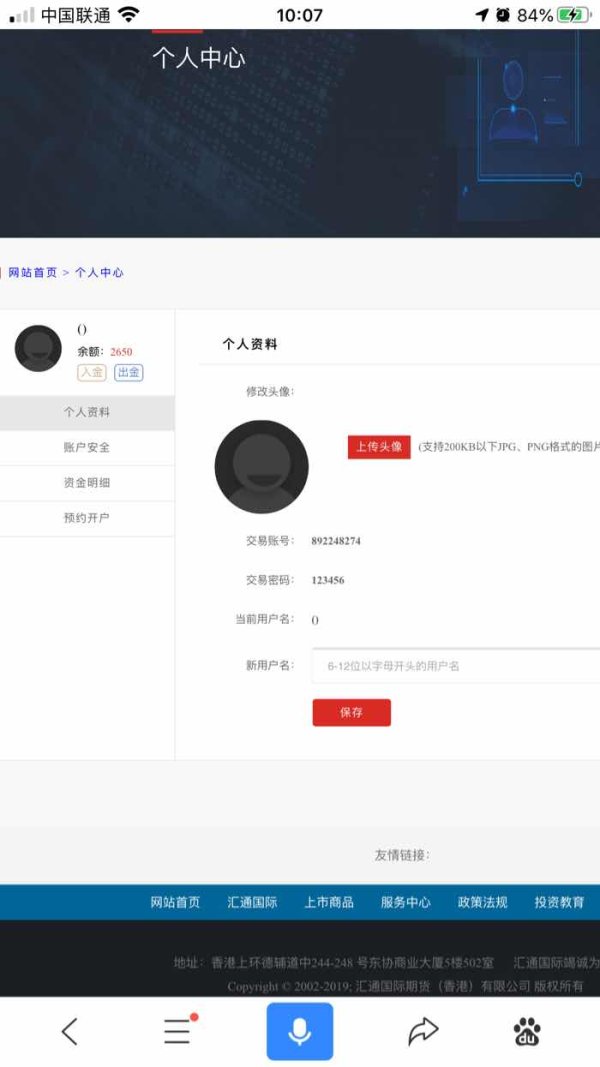The image size is (600, 1067).
Task: Select 个人资料 in the sidebar
Action: point(87,412)
